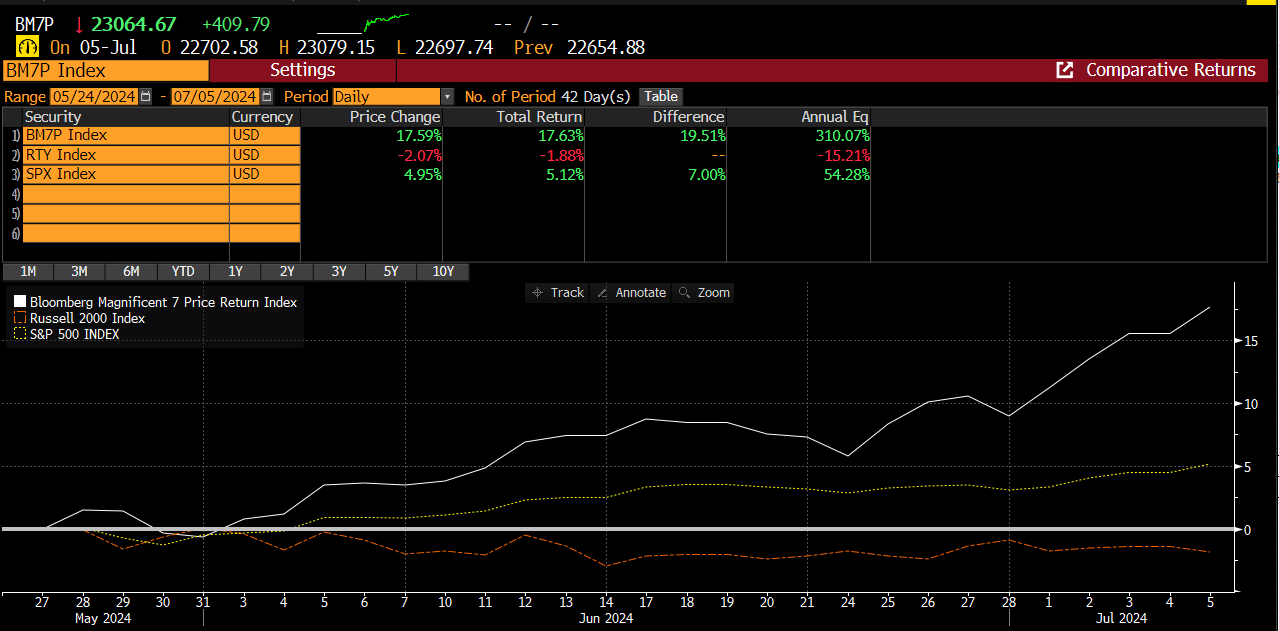Screen dimensions: 1279x631
Task: Toggle the S&P 500 legend swatch
Action: (19, 334)
